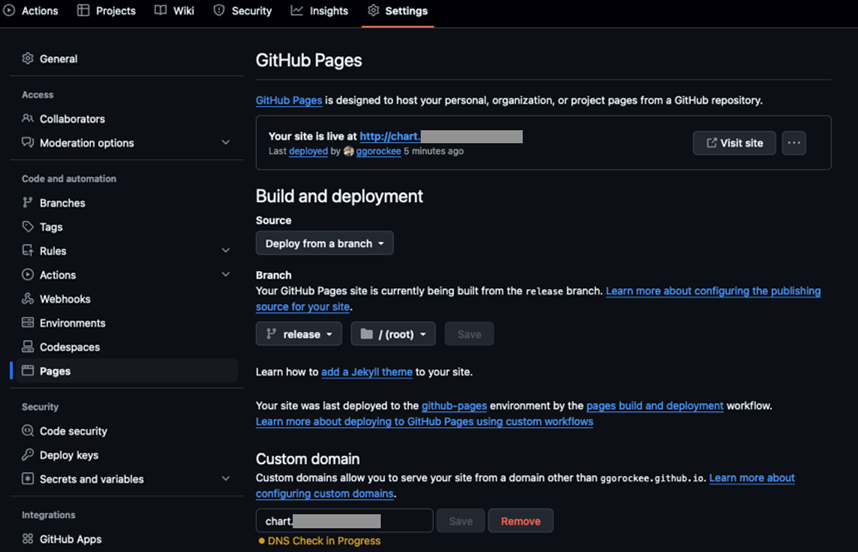Viewport: 858px width, 552px height.
Task: Open the Wiki tab
Action: [x=175, y=10]
